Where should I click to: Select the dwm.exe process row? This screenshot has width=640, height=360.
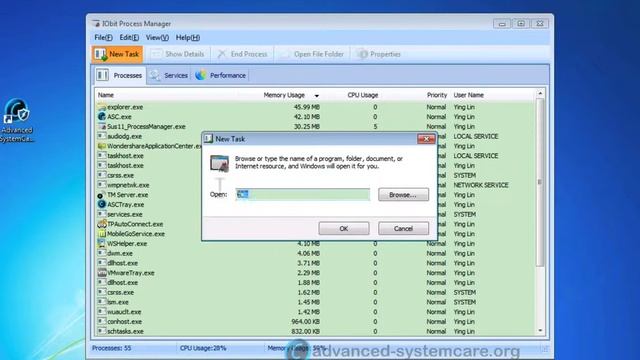315,253
